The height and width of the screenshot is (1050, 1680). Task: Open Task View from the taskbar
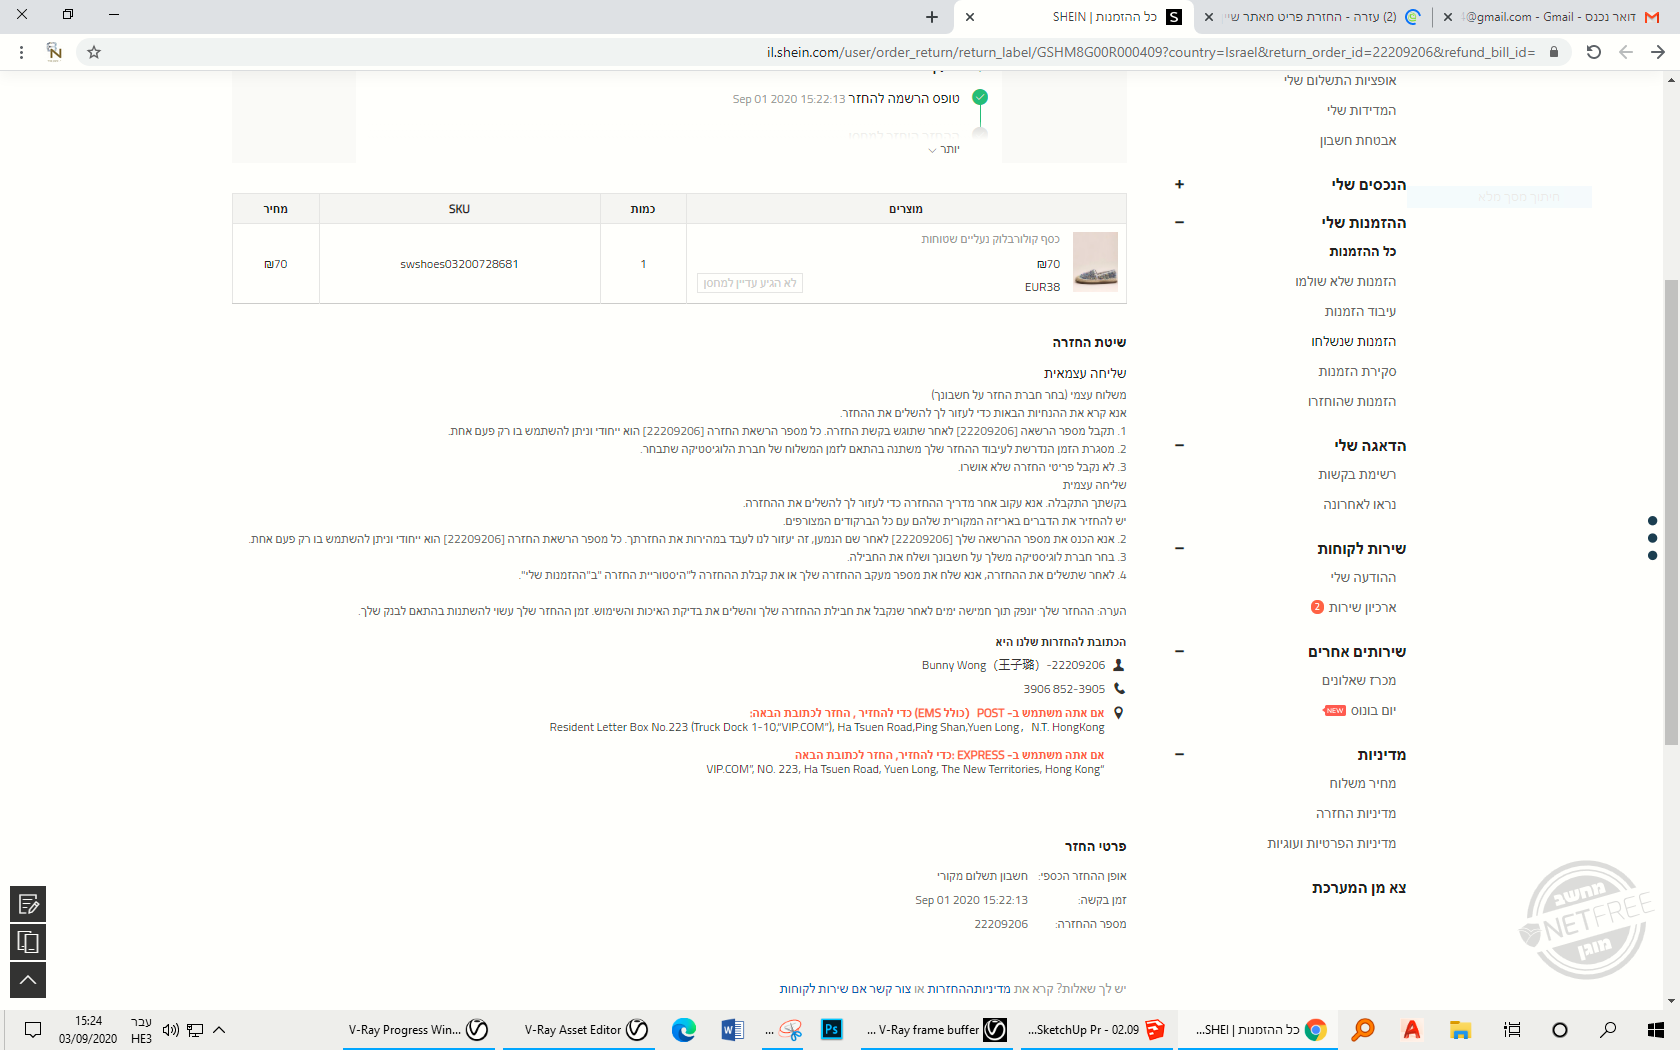pyautogui.click(x=1512, y=1030)
